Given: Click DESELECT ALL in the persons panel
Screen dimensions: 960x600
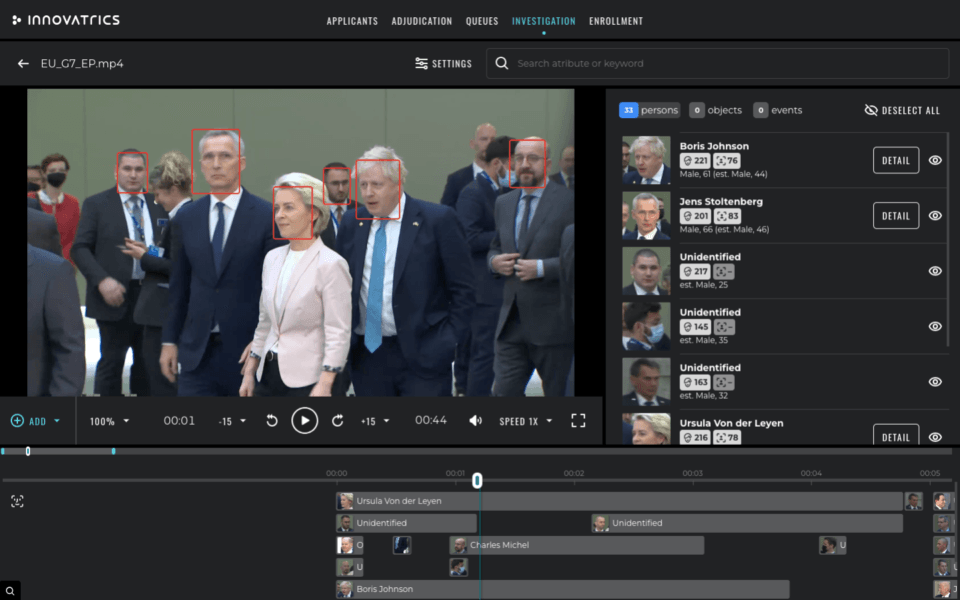Looking at the screenshot, I should 901,110.
